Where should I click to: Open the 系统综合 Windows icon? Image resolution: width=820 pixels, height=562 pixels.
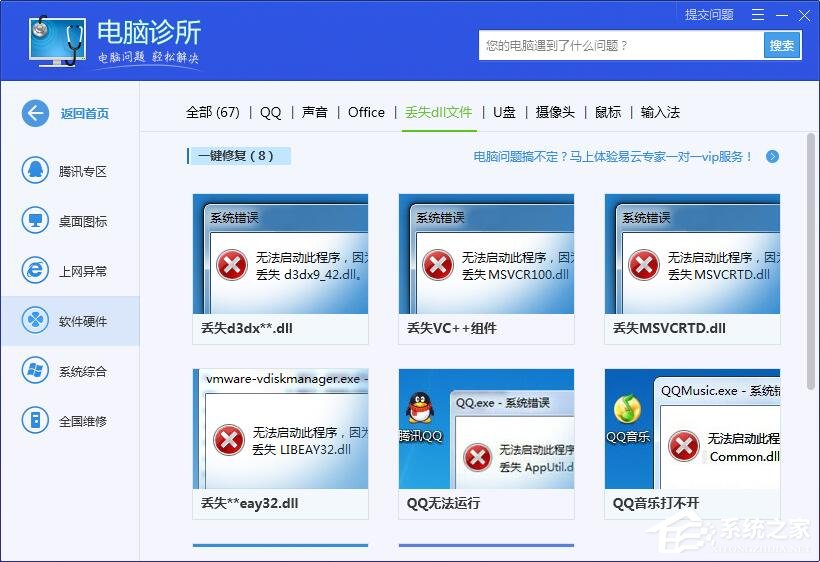coord(35,371)
